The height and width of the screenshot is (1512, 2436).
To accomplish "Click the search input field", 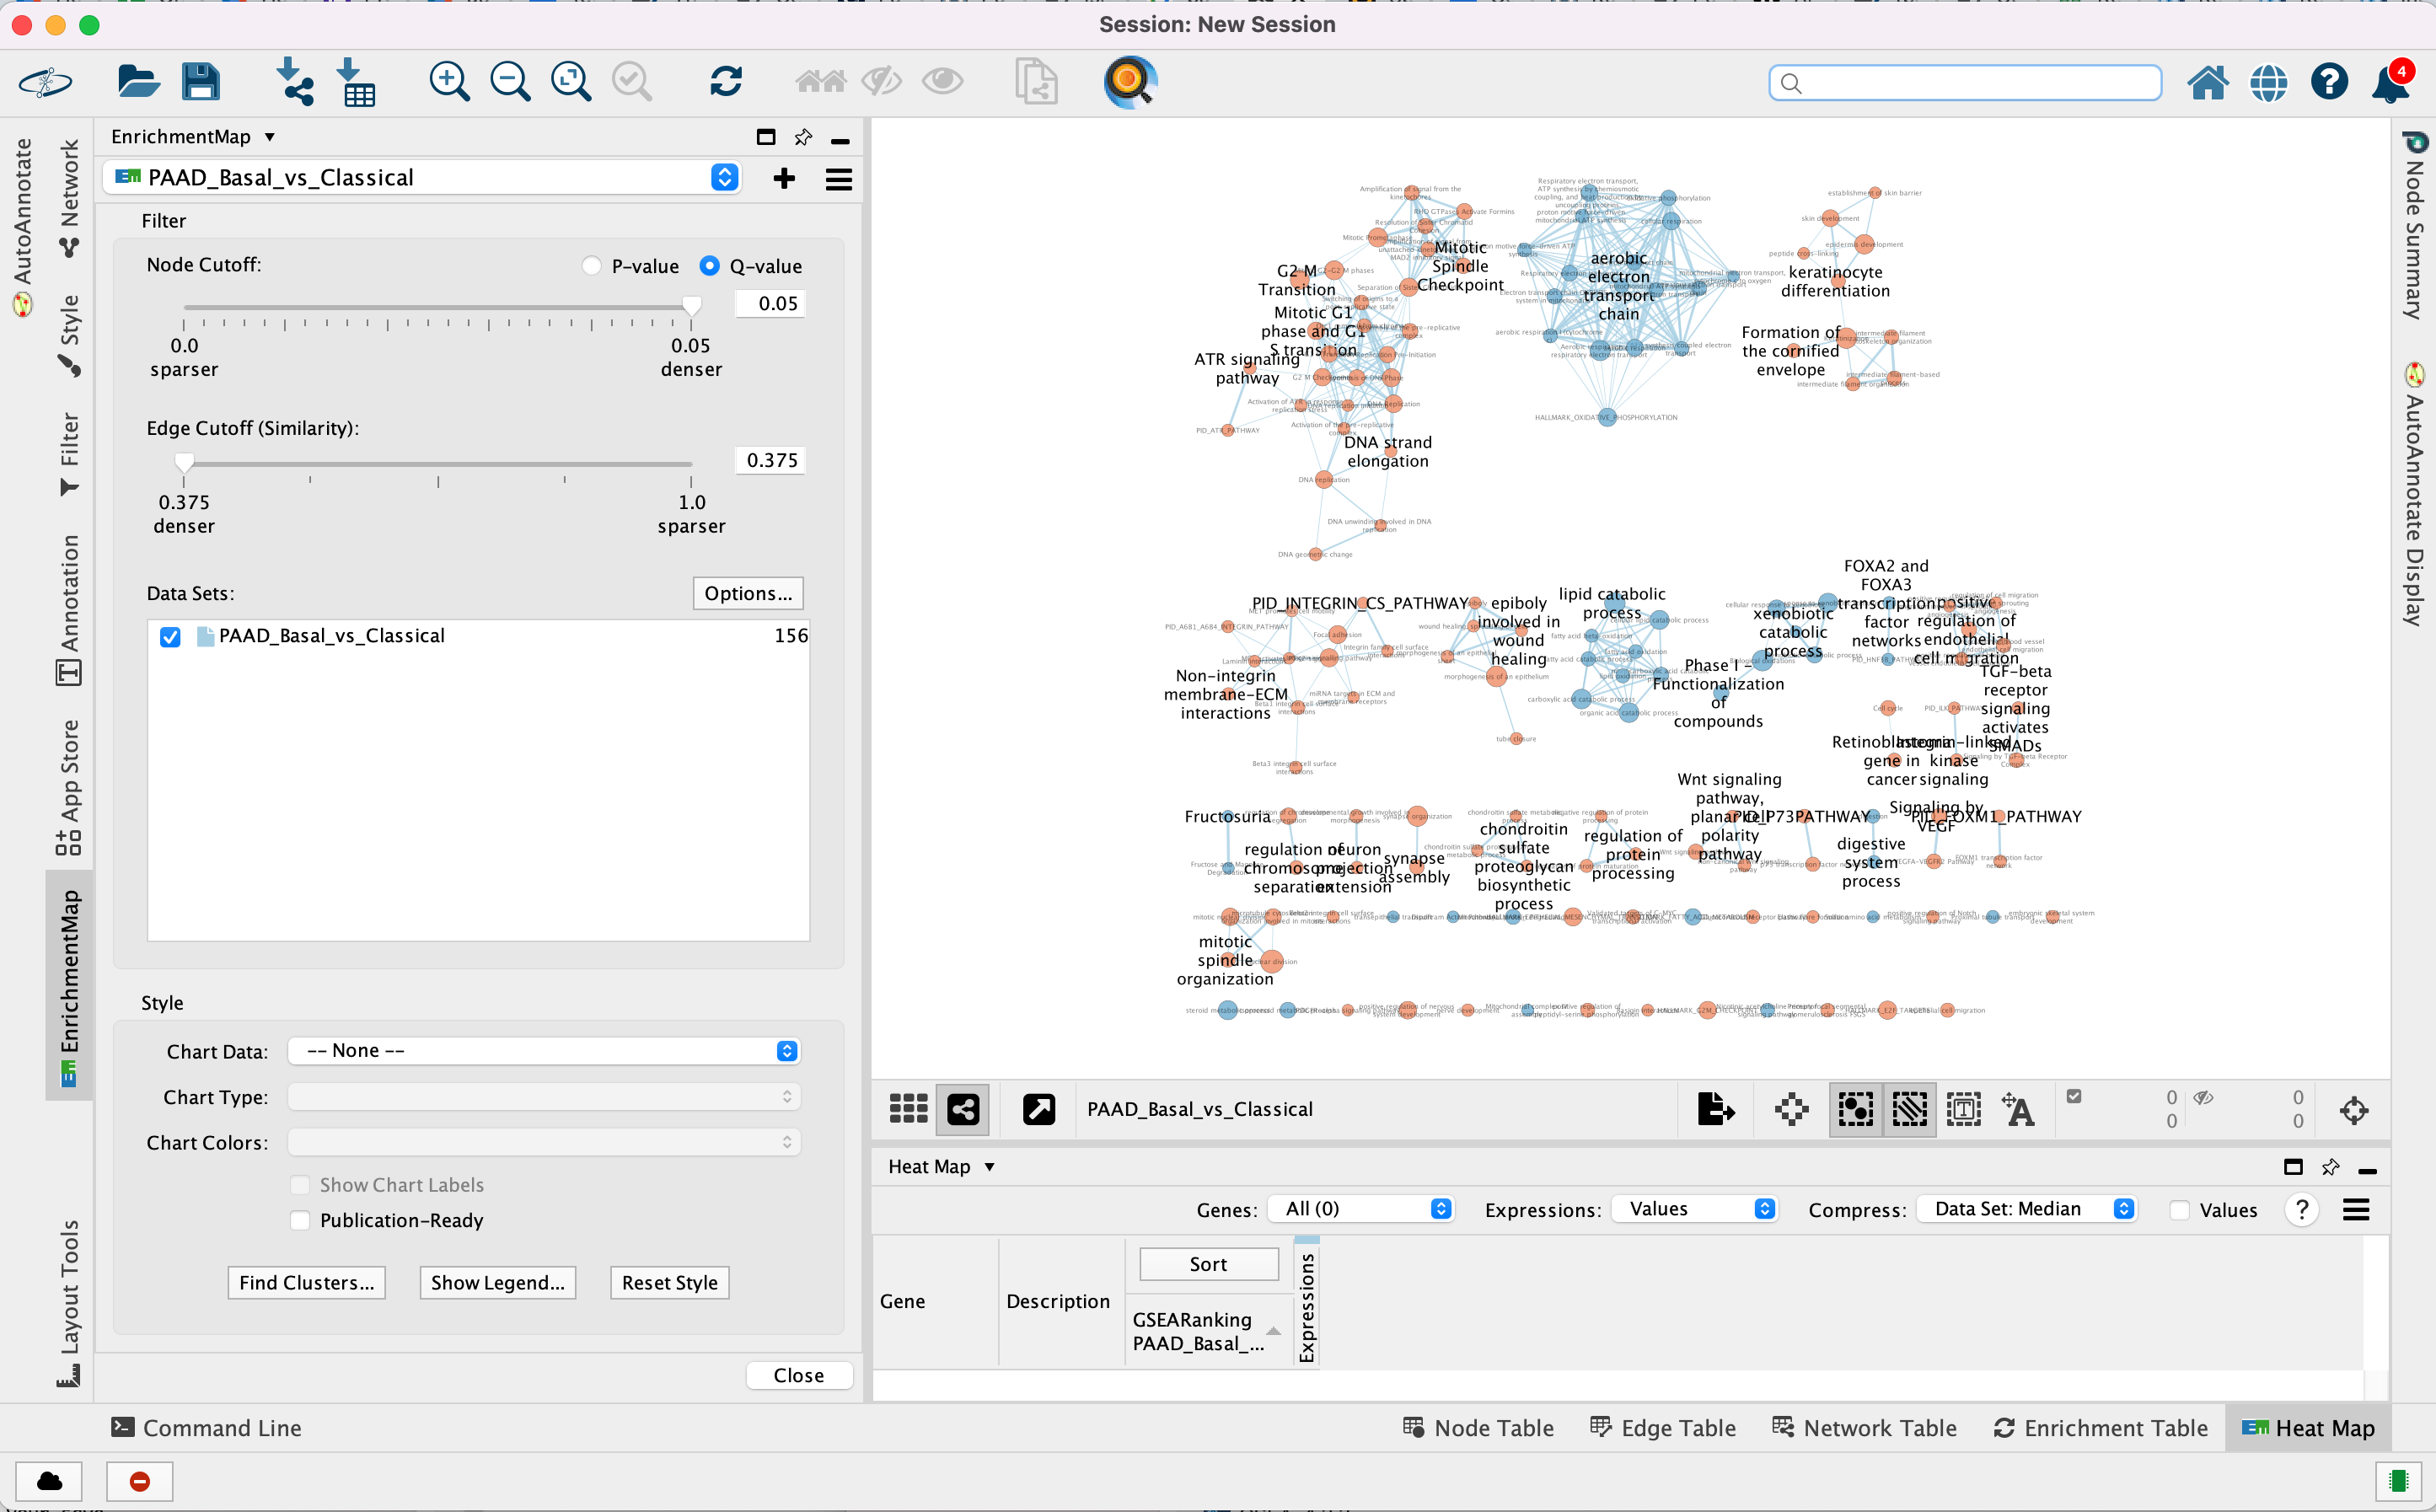I will click(1965, 83).
